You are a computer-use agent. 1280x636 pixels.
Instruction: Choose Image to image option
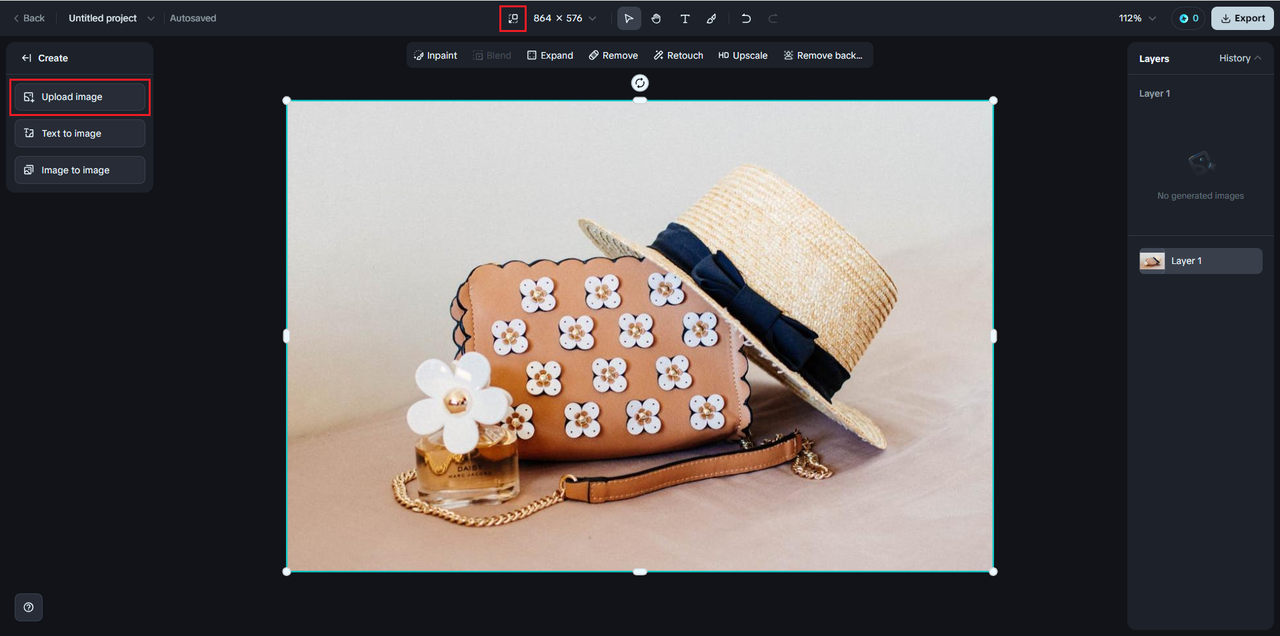pyautogui.click(x=80, y=170)
